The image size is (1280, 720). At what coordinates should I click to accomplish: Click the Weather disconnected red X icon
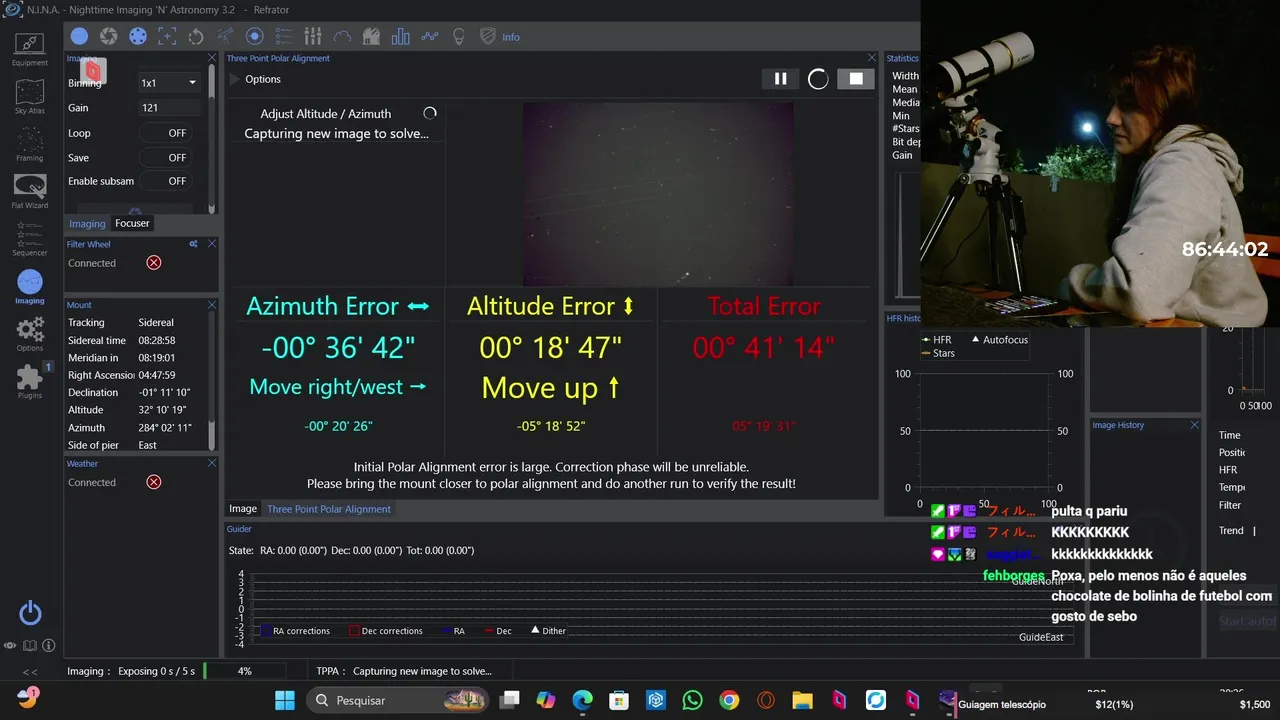click(x=154, y=482)
